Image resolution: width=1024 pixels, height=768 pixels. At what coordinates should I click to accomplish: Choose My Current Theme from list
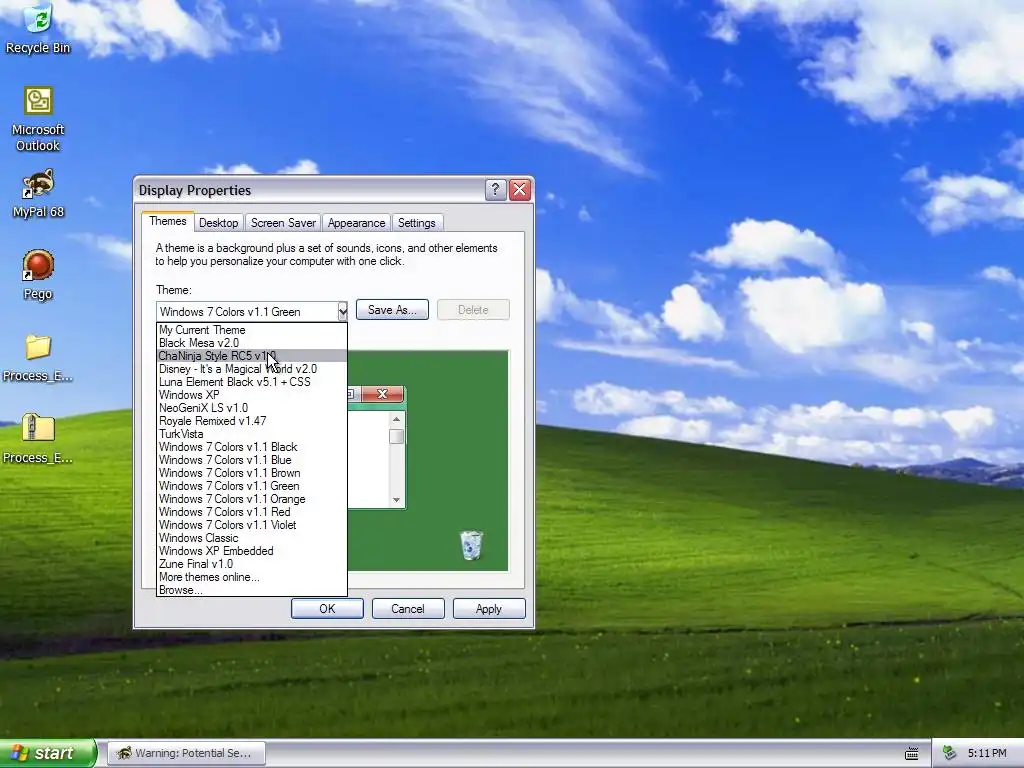(x=252, y=330)
